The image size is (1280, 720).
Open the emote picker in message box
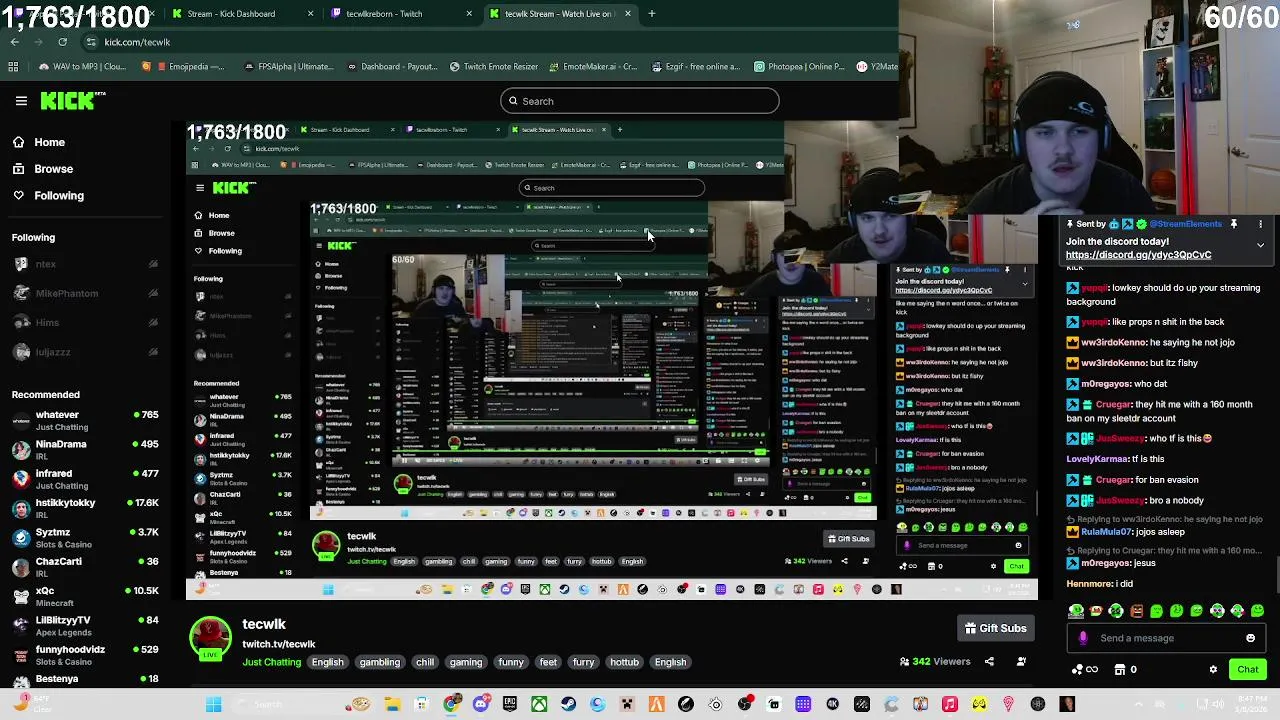[x=1250, y=638]
